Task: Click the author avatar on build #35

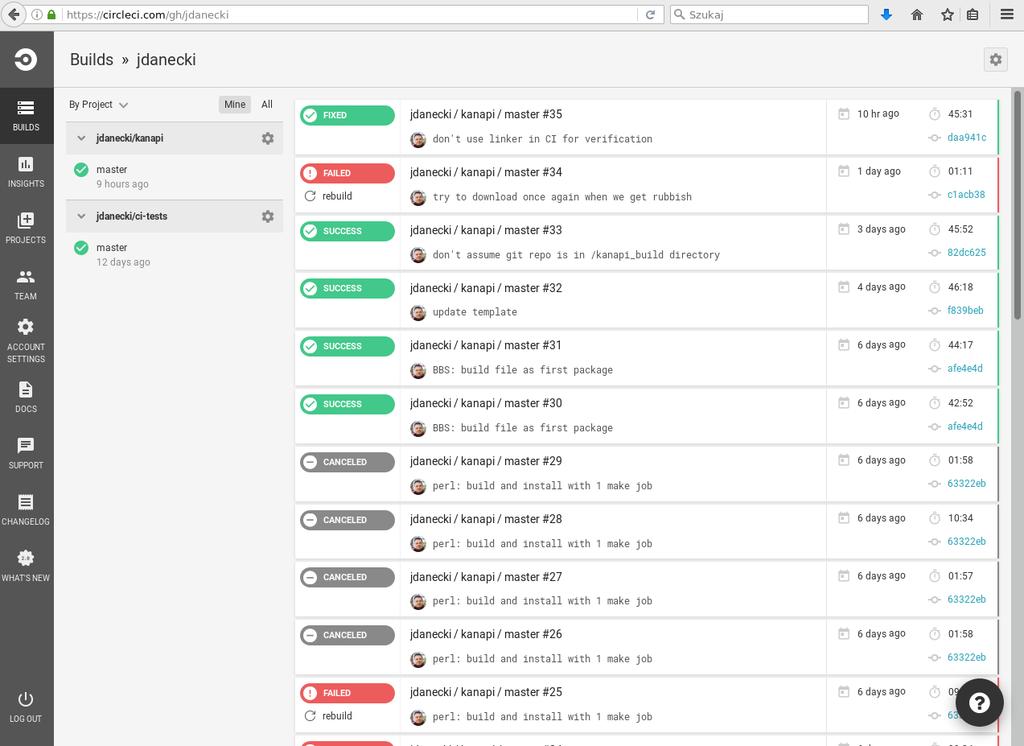Action: 418,139
